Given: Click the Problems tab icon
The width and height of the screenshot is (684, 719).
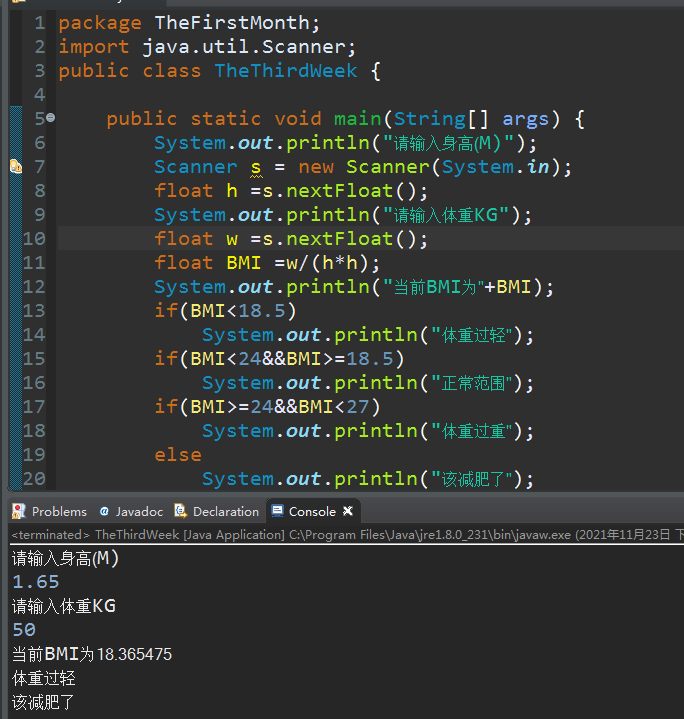Looking at the screenshot, I should coord(19,511).
